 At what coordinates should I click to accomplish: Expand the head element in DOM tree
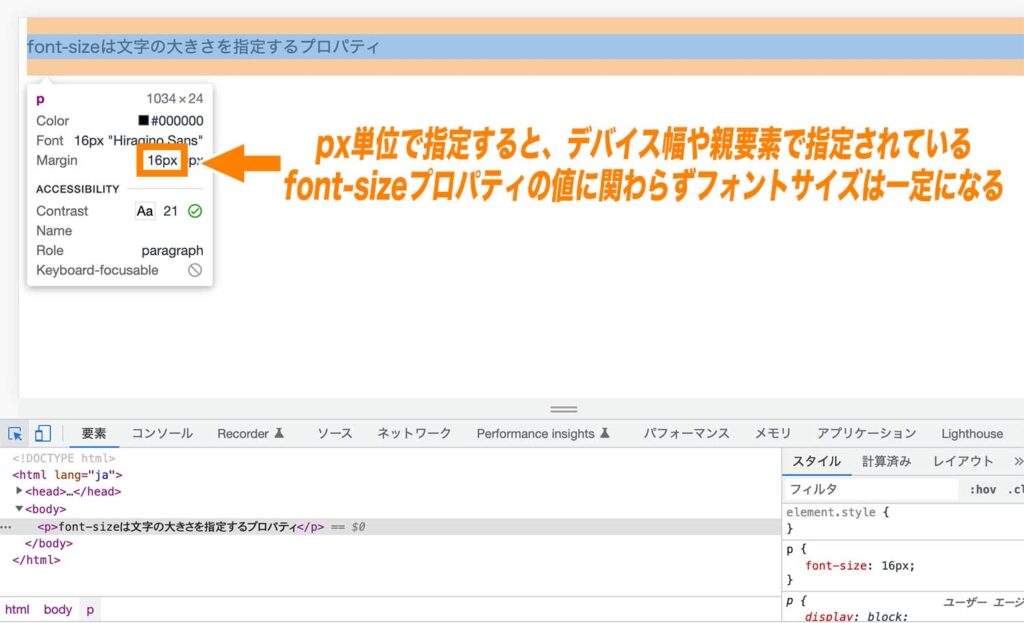click(20, 491)
